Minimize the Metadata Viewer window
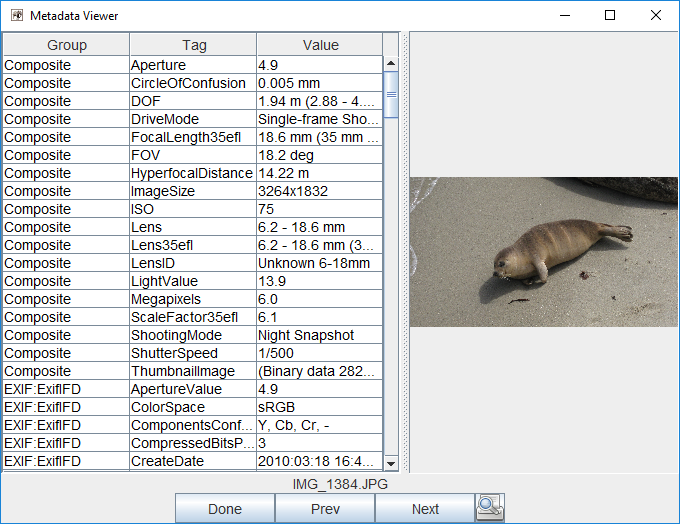Viewport: 680px width, 524px height. (x=563, y=15)
